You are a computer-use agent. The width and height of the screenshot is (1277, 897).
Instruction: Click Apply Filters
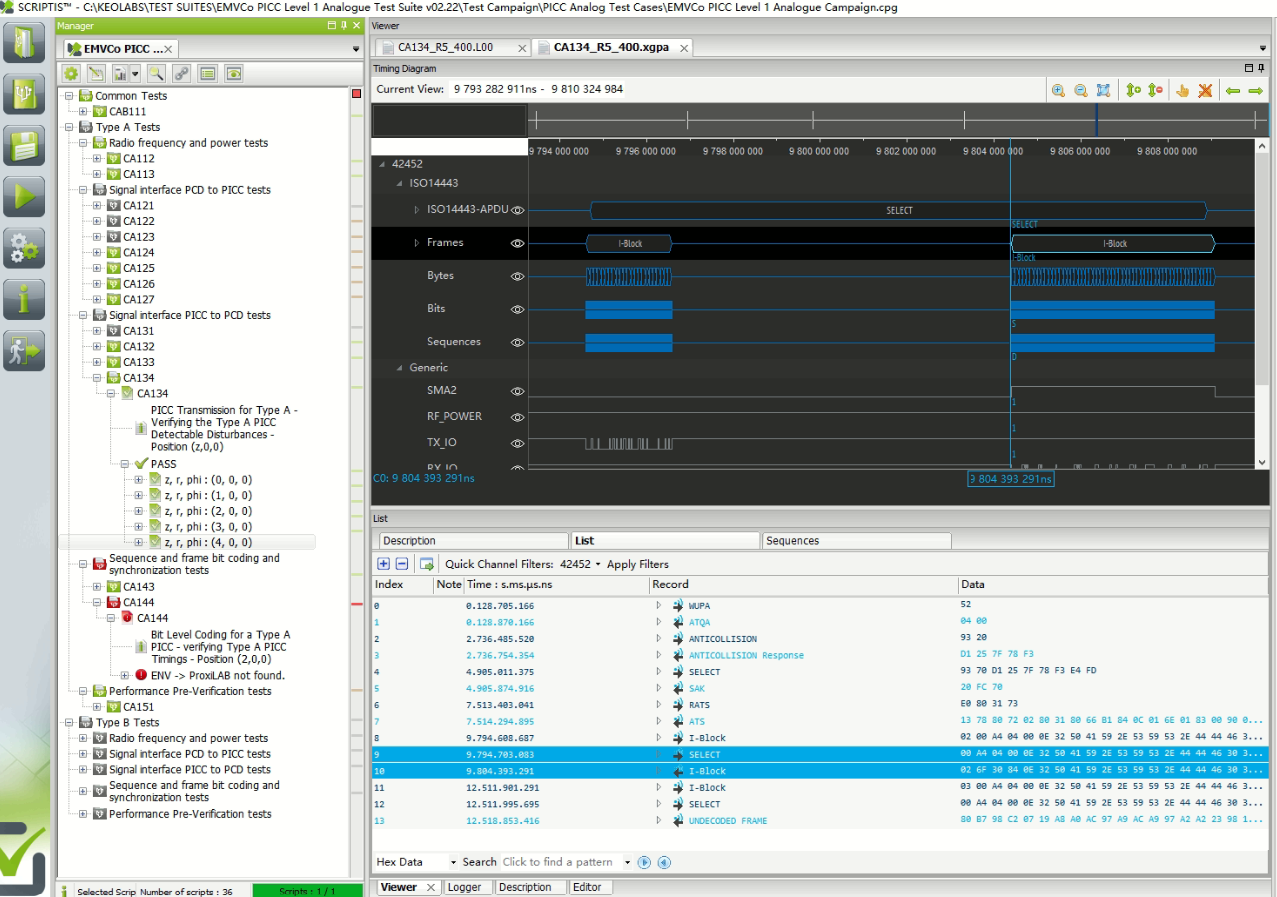click(x=638, y=564)
